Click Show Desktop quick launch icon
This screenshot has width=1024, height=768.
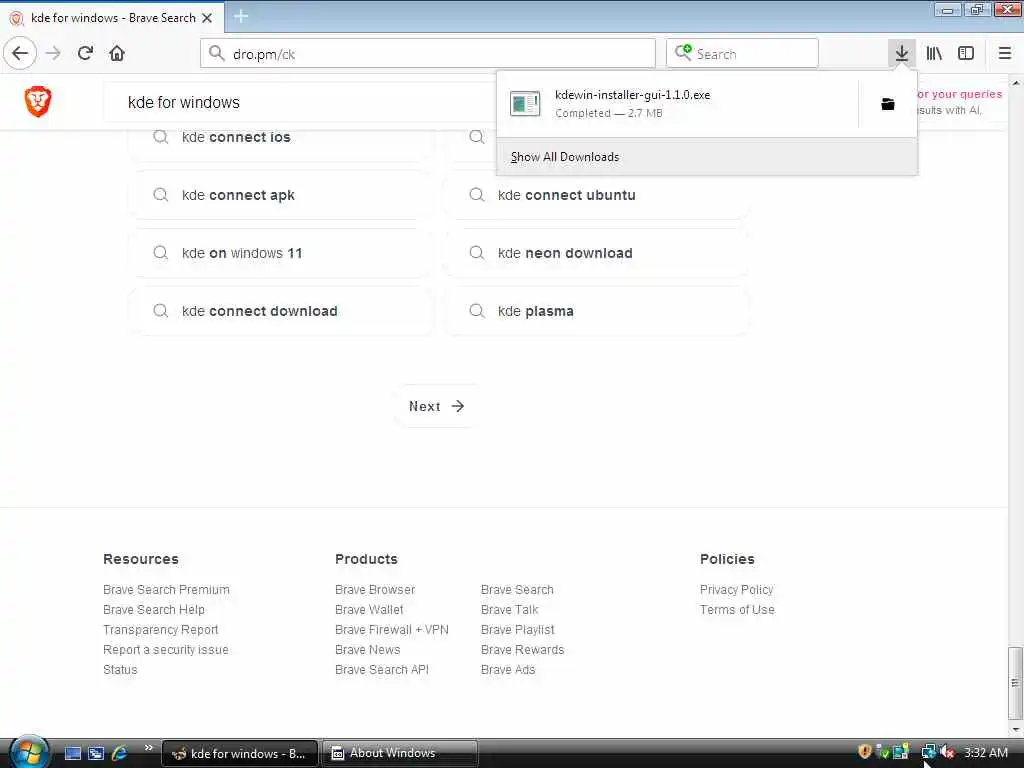(x=72, y=753)
